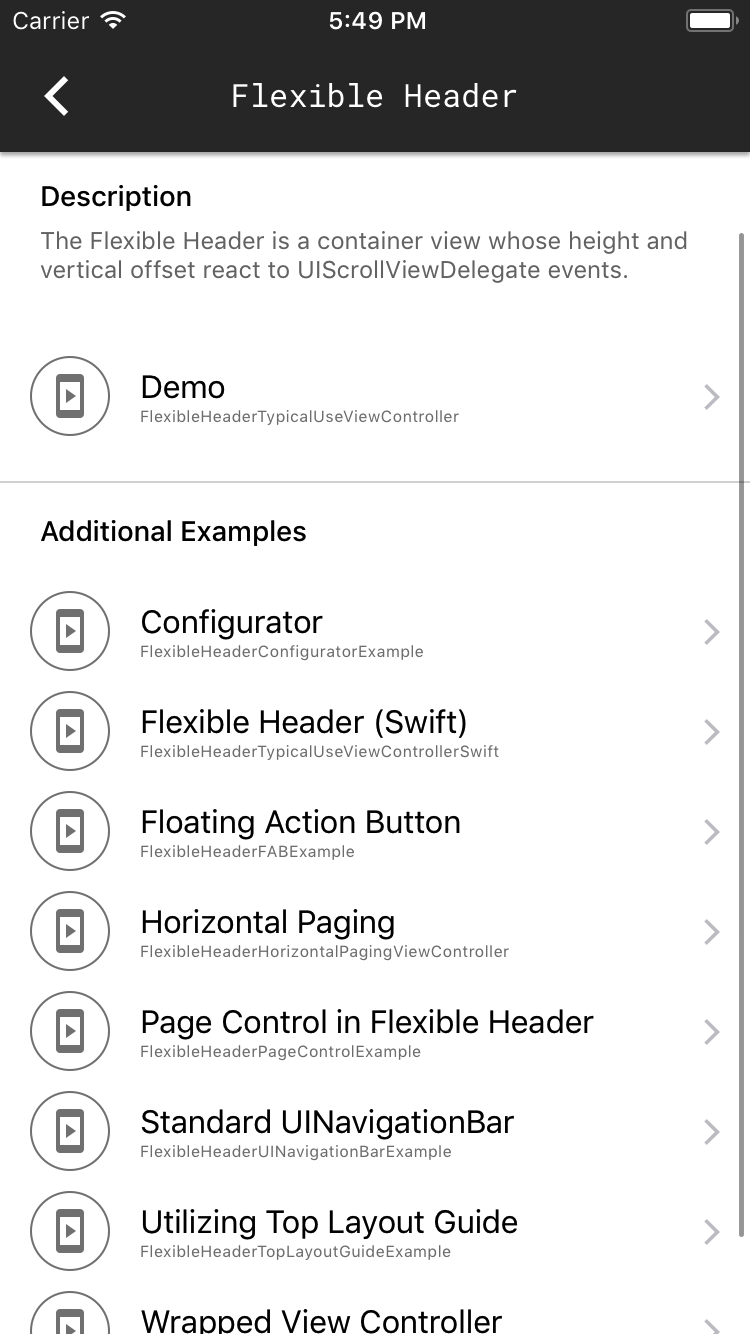The height and width of the screenshot is (1334, 750).
Task: Open Page Control in Flexible Header example
Action: [x=375, y=1032]
